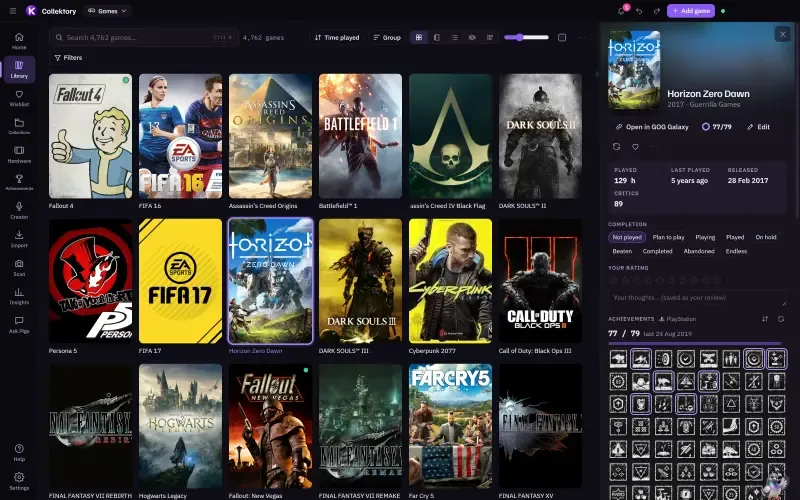Open the Group options dropdown
This screenshot has width=800, height=500.
(x=387, y=37)
